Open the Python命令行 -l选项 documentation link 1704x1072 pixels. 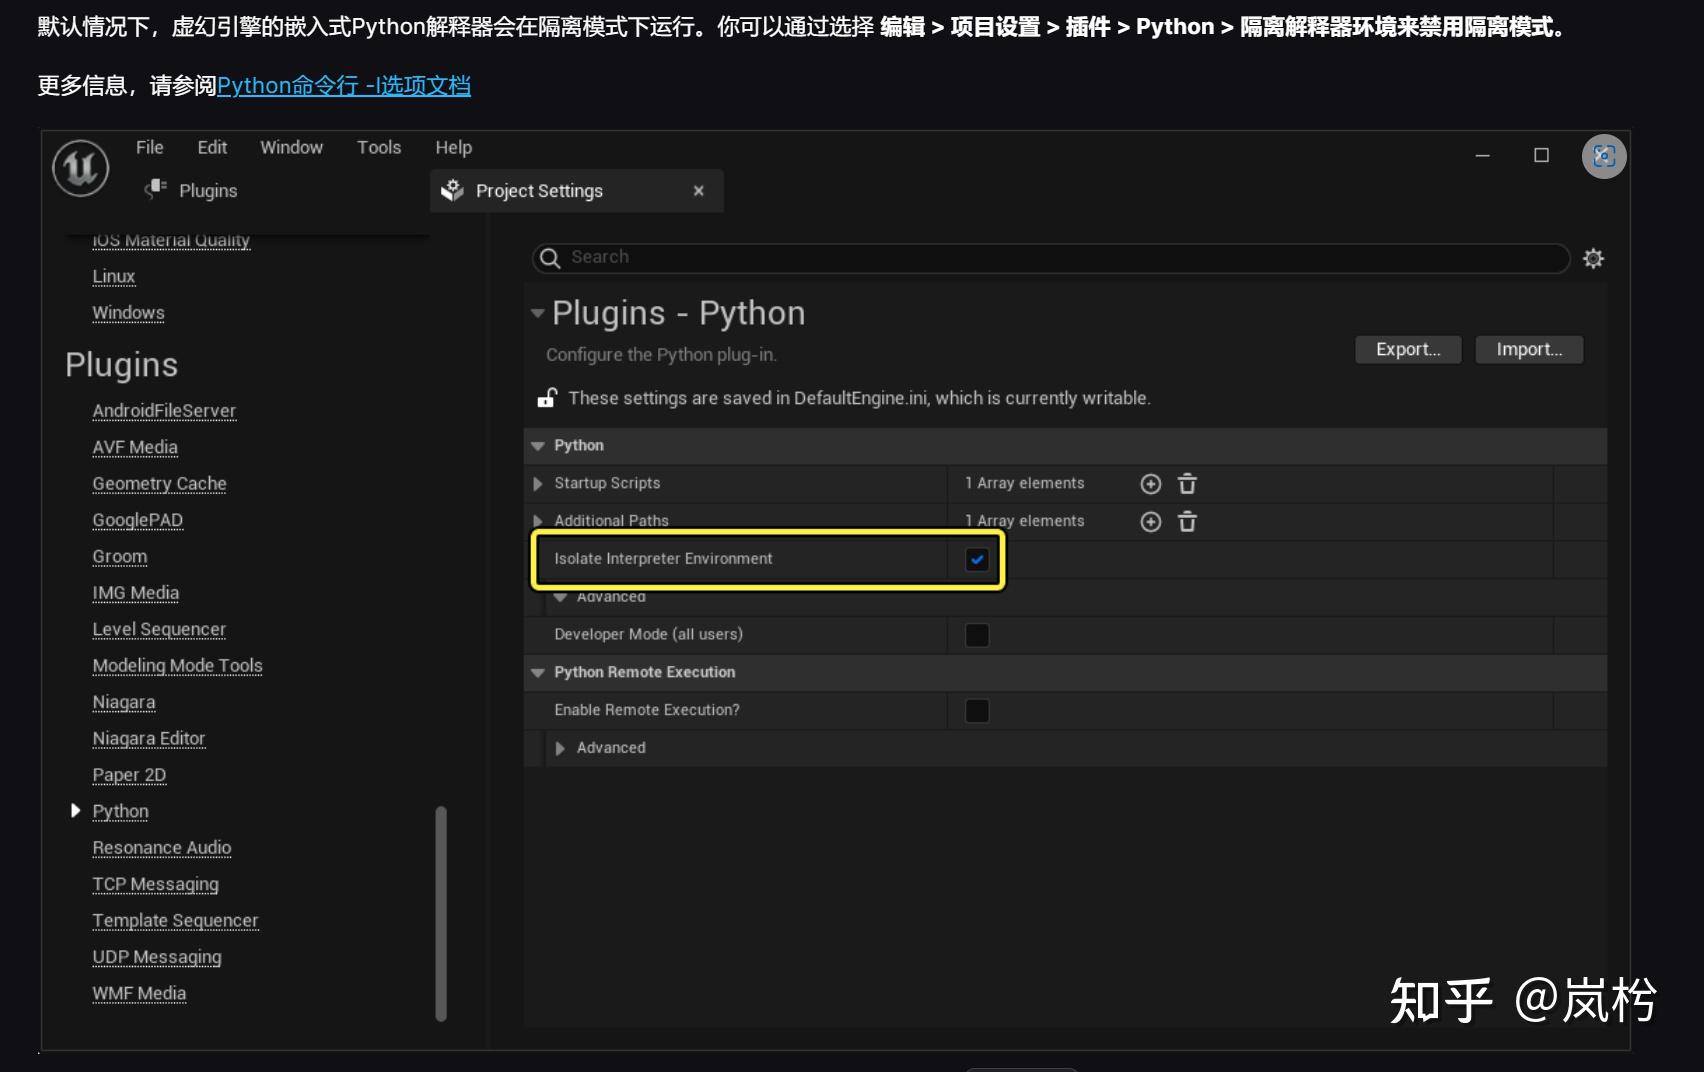343,86
